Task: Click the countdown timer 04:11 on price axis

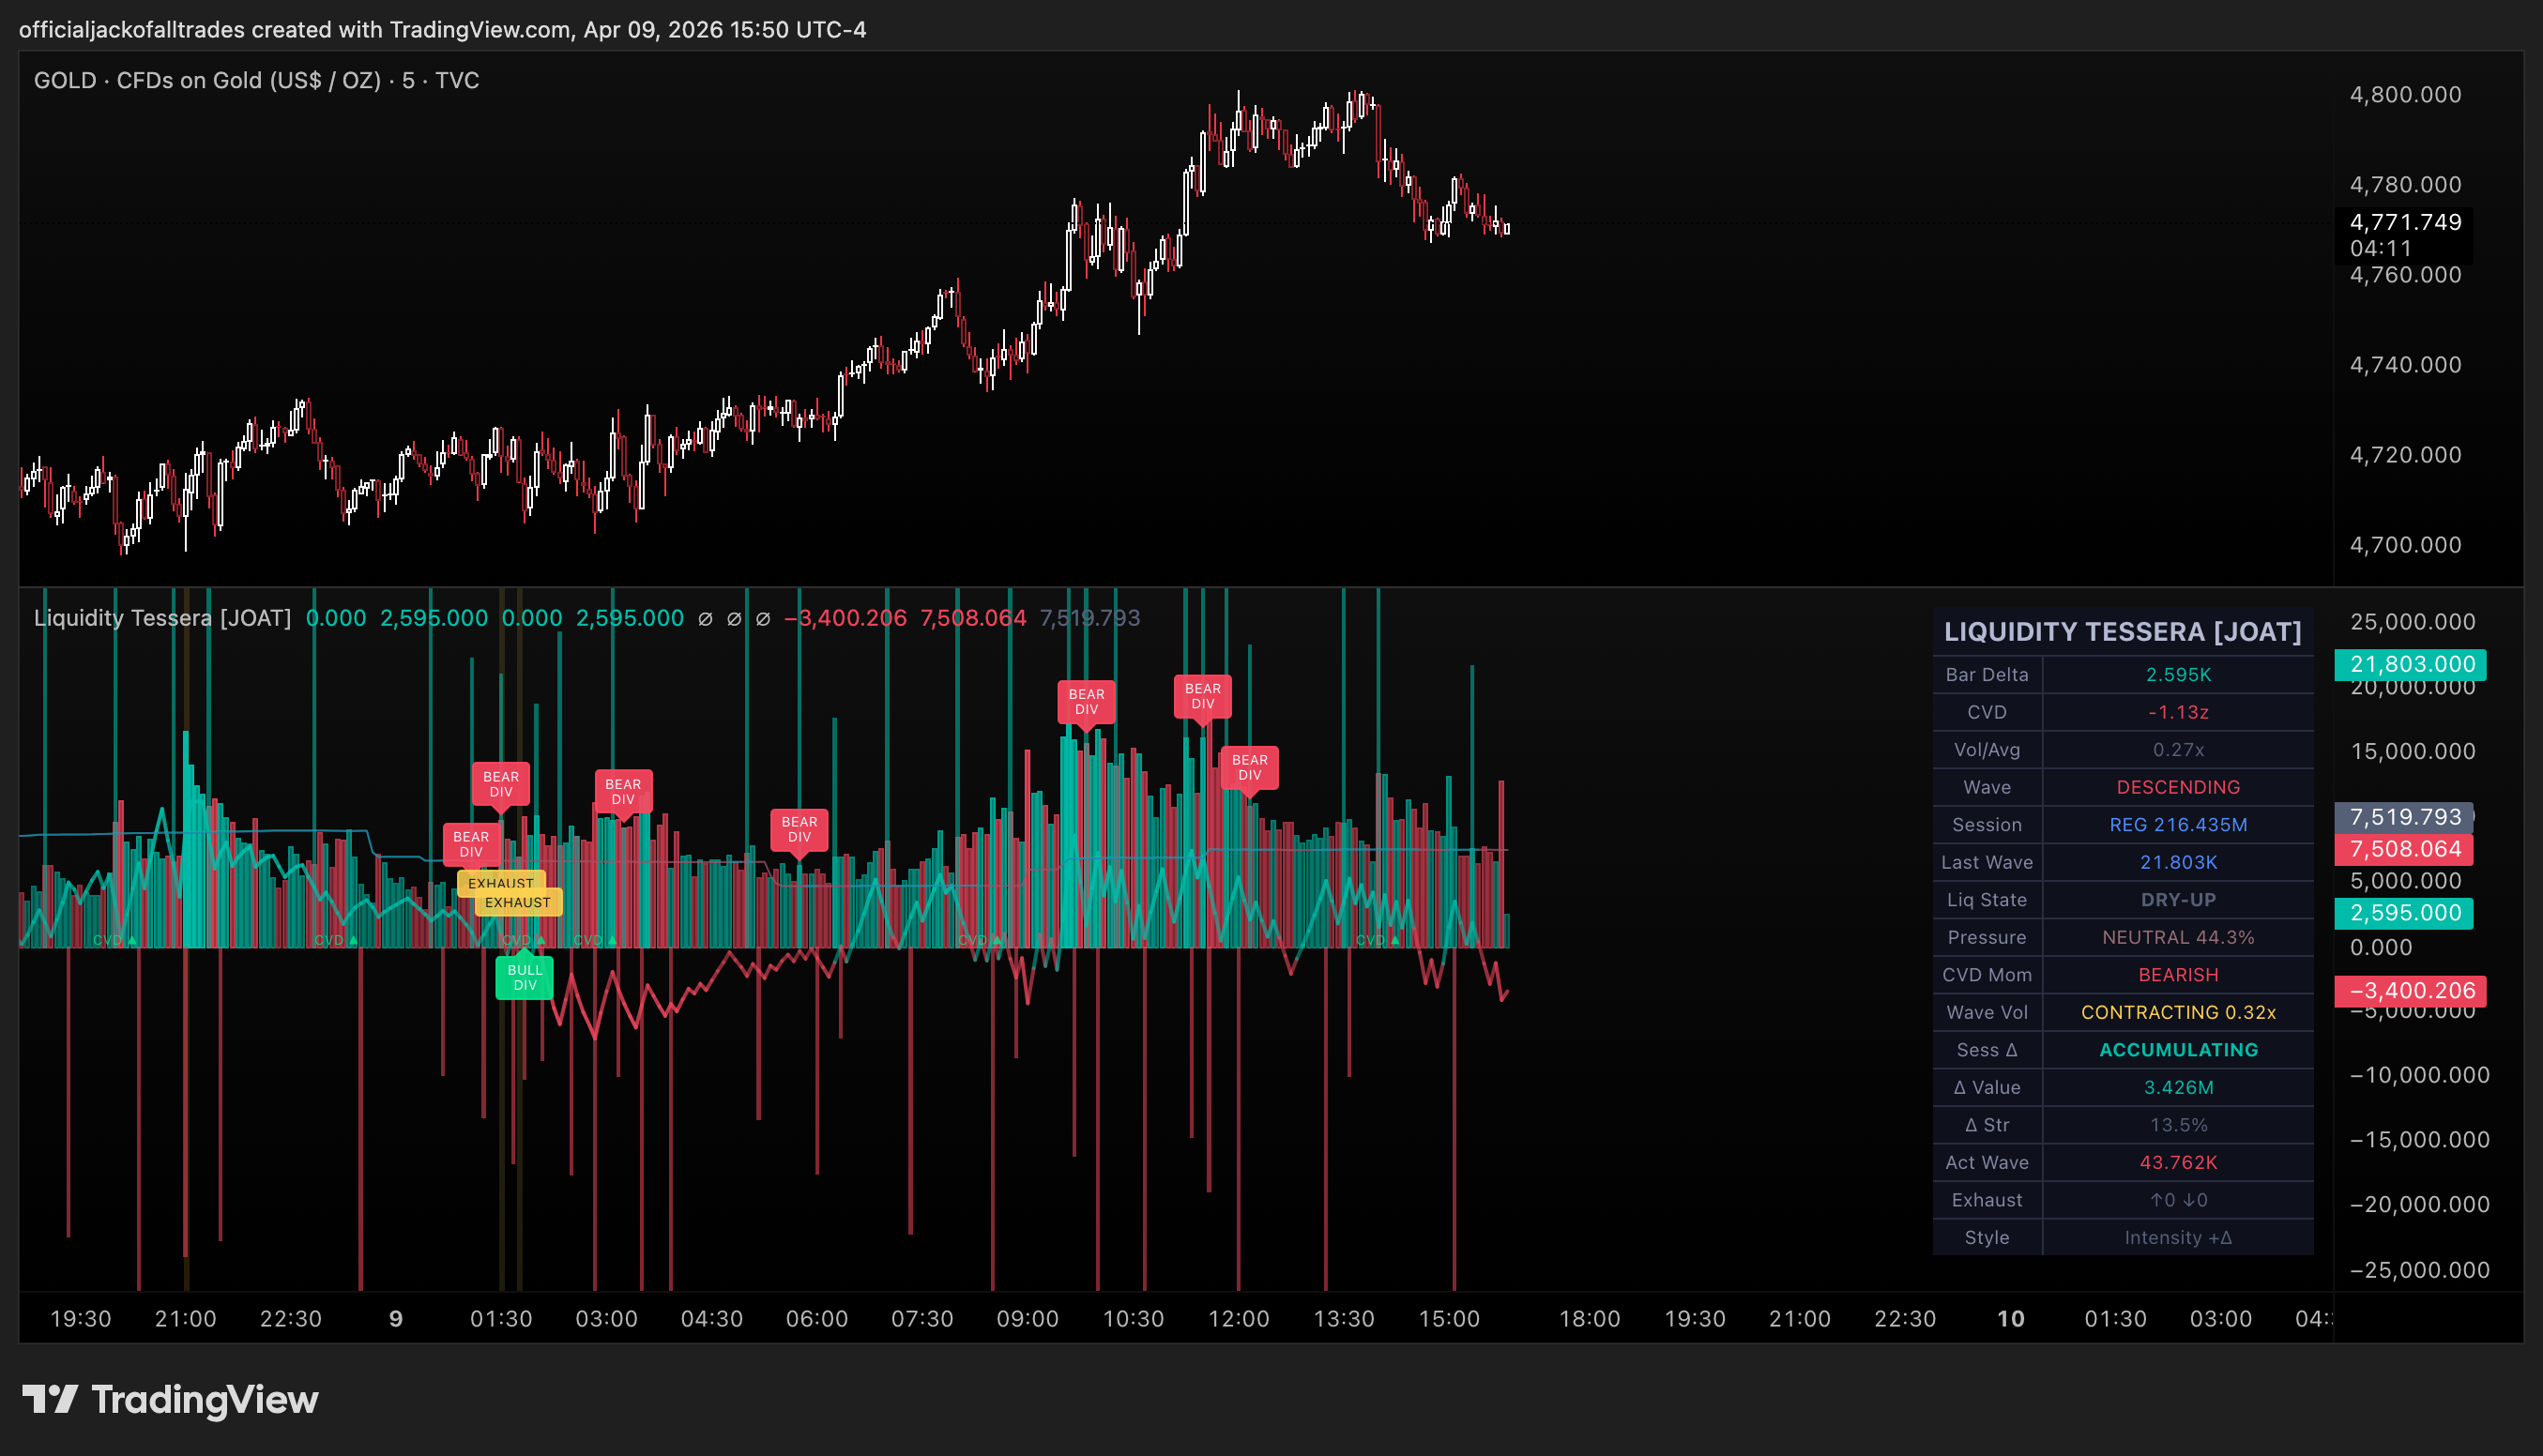Action: 2381,248
